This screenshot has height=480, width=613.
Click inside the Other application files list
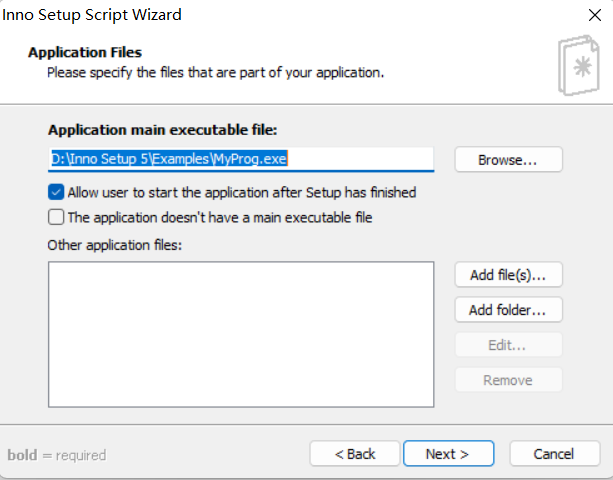[241, 334]
